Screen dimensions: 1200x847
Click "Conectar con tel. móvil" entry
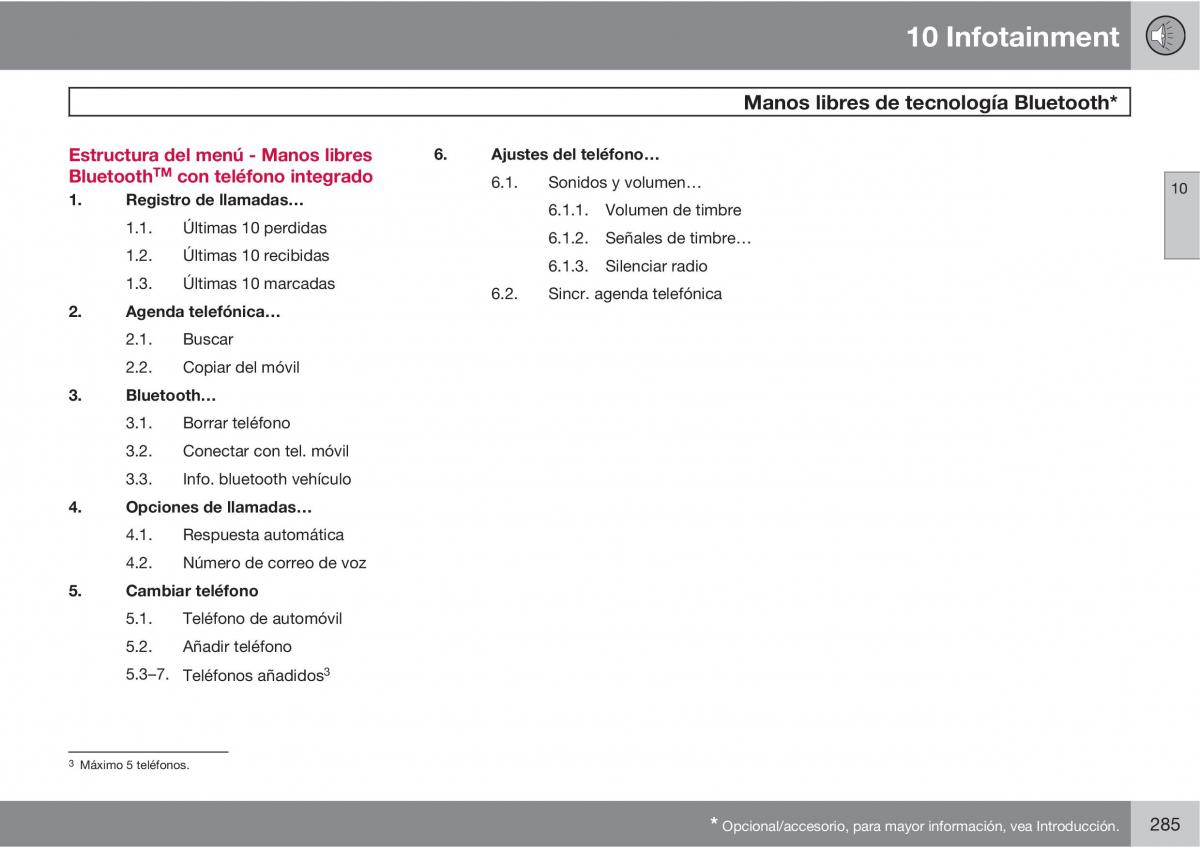(266, 452)
